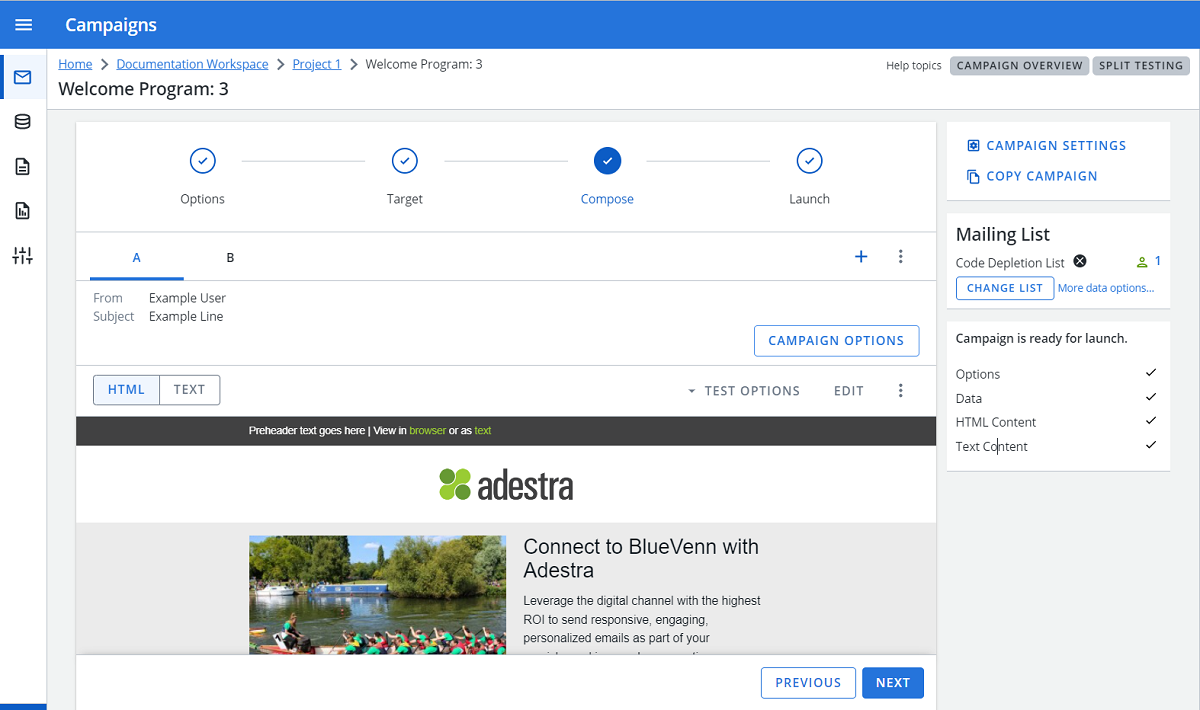This screenshot has width=1200, height=710.
Task: Switch to variant B tab
Action: click(x=230, y=258)
